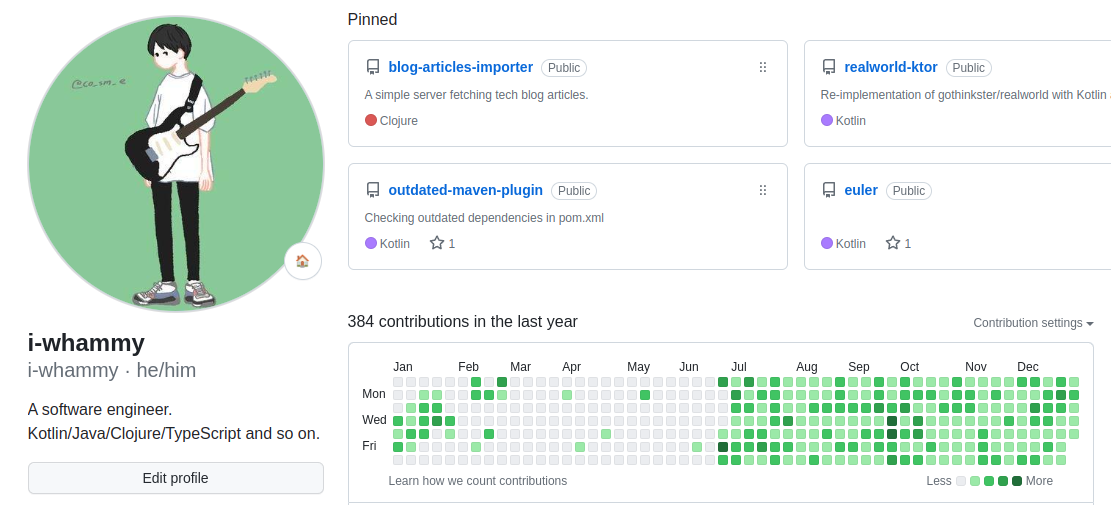Click the lightest gray legend square
This screenshot has height=505, width=1111.
coord(961,481)
